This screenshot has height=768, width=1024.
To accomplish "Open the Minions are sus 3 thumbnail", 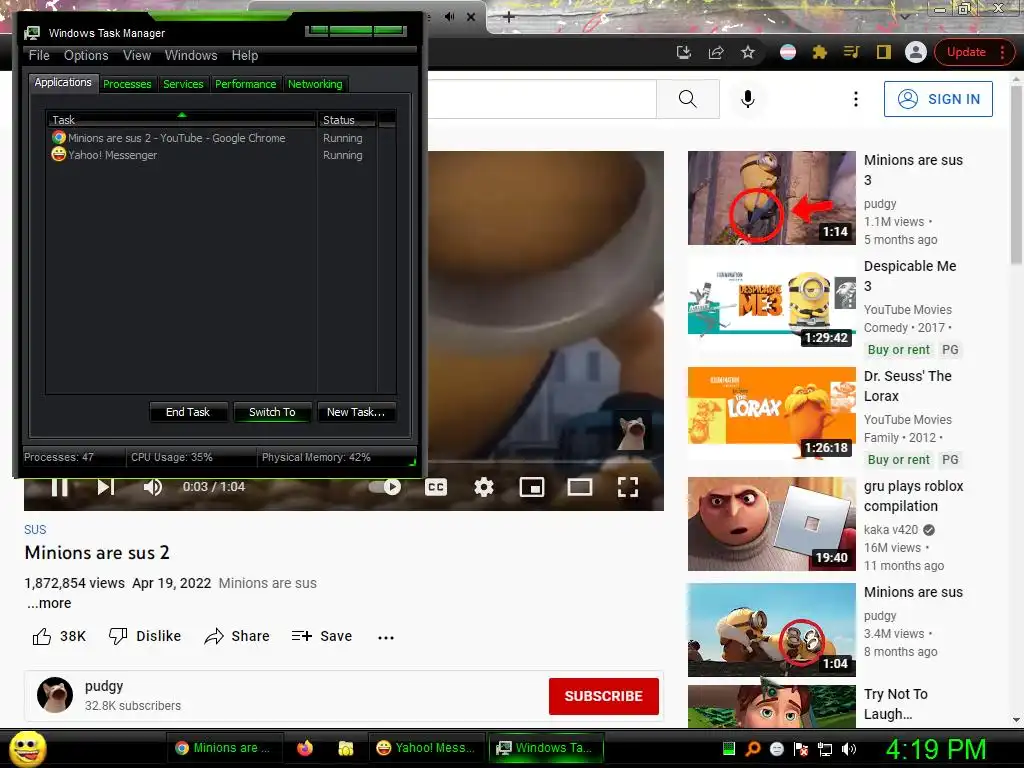I will (x=771, y=198).
